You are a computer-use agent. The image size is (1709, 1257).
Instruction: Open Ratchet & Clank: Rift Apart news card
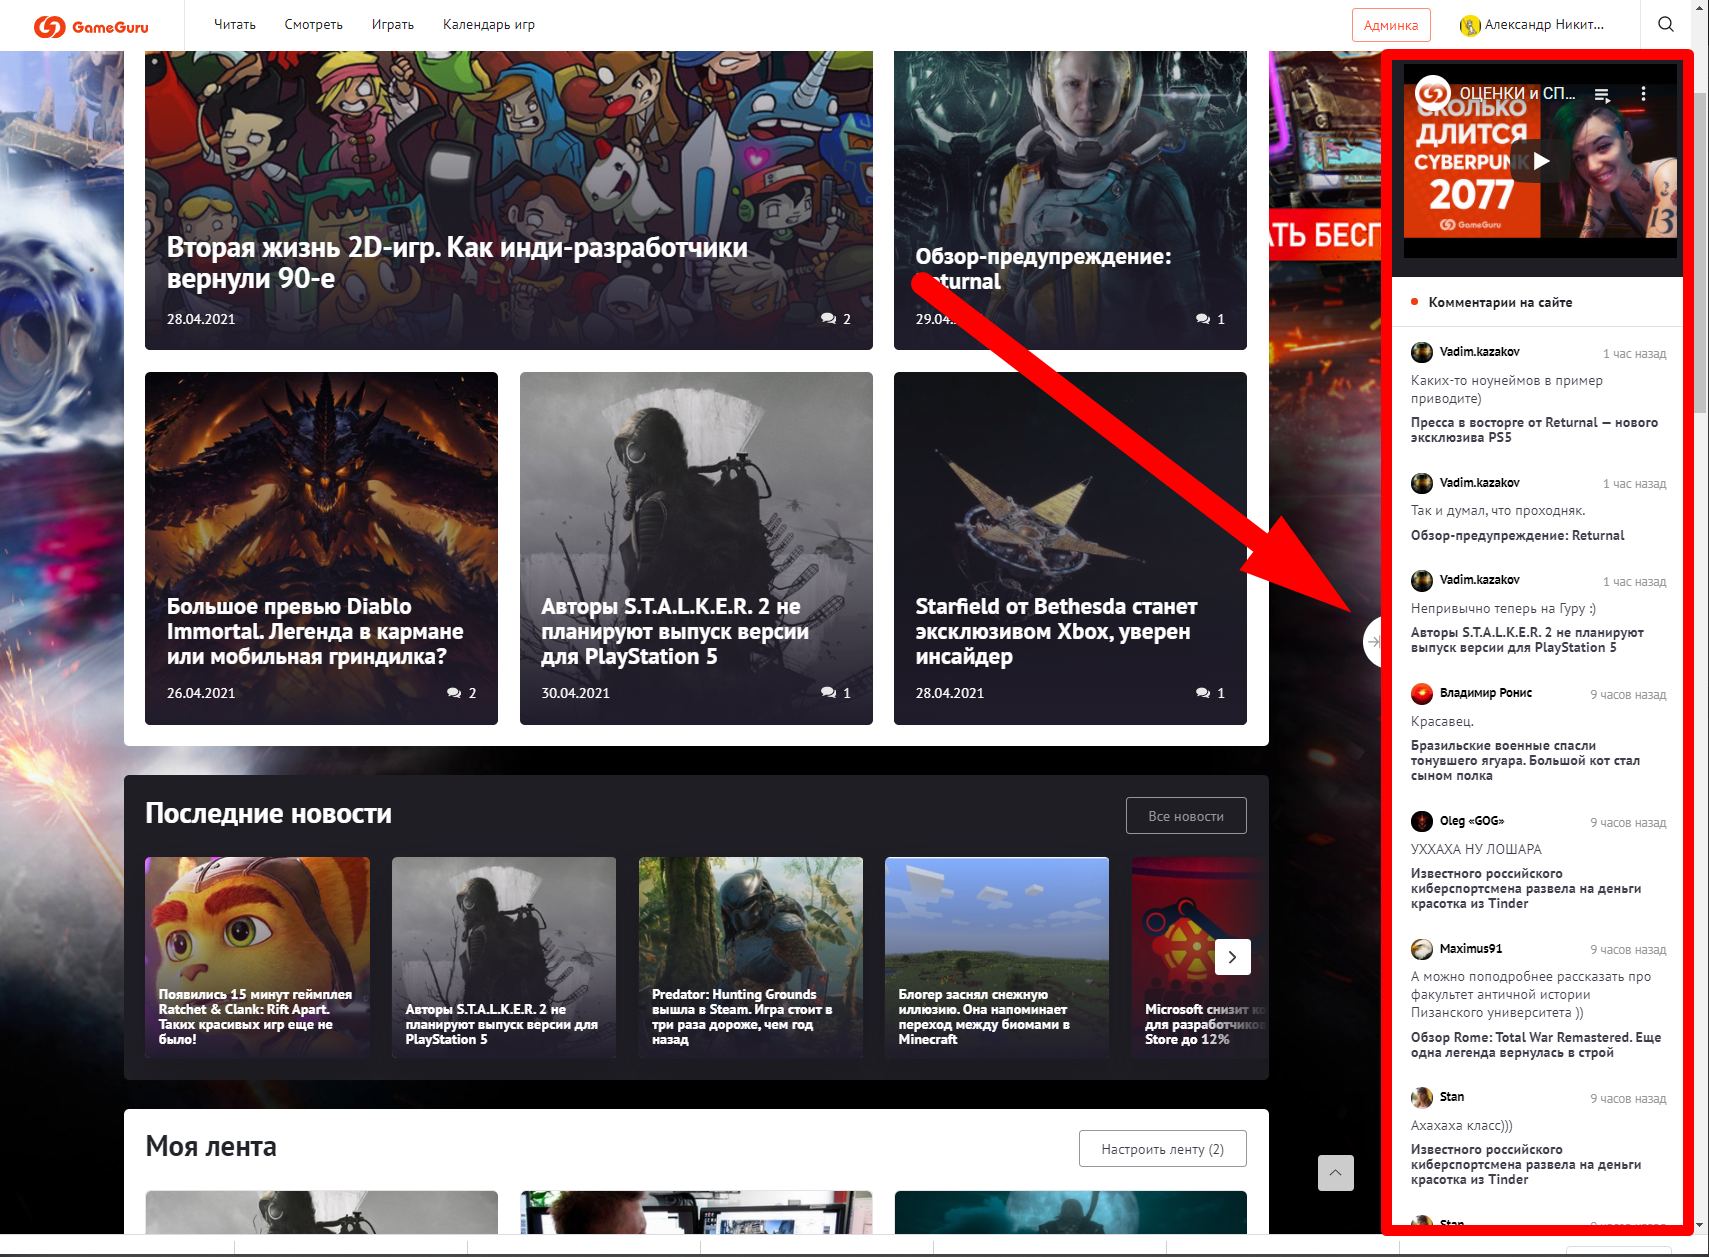click(x=257, y=957)
